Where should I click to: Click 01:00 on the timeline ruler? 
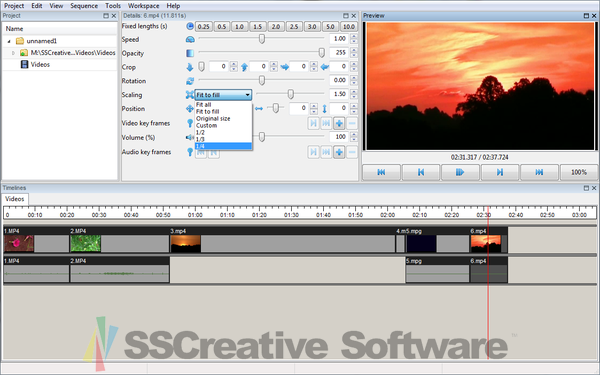[x=195, y=215]
